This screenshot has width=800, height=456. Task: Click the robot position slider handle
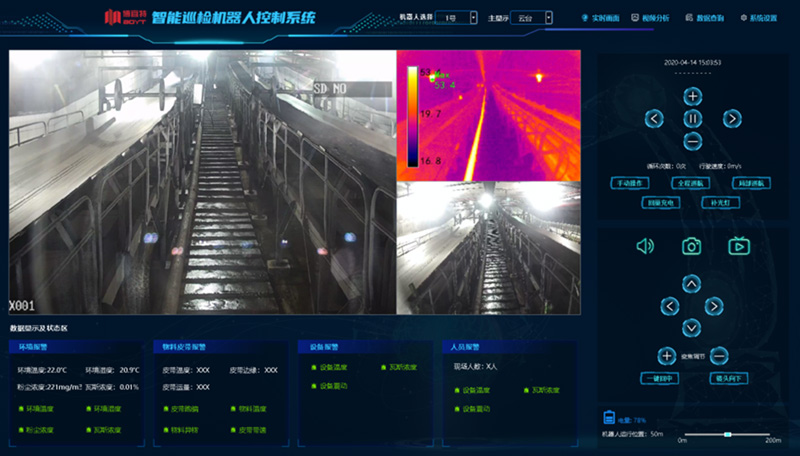click(x=727, y=434)
